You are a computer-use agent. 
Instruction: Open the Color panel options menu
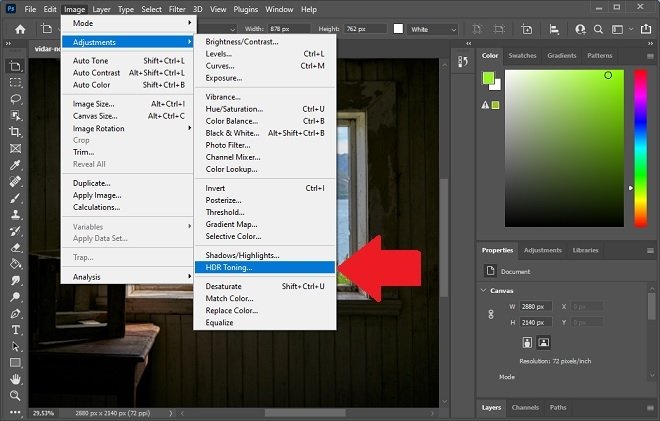[650, 56]
